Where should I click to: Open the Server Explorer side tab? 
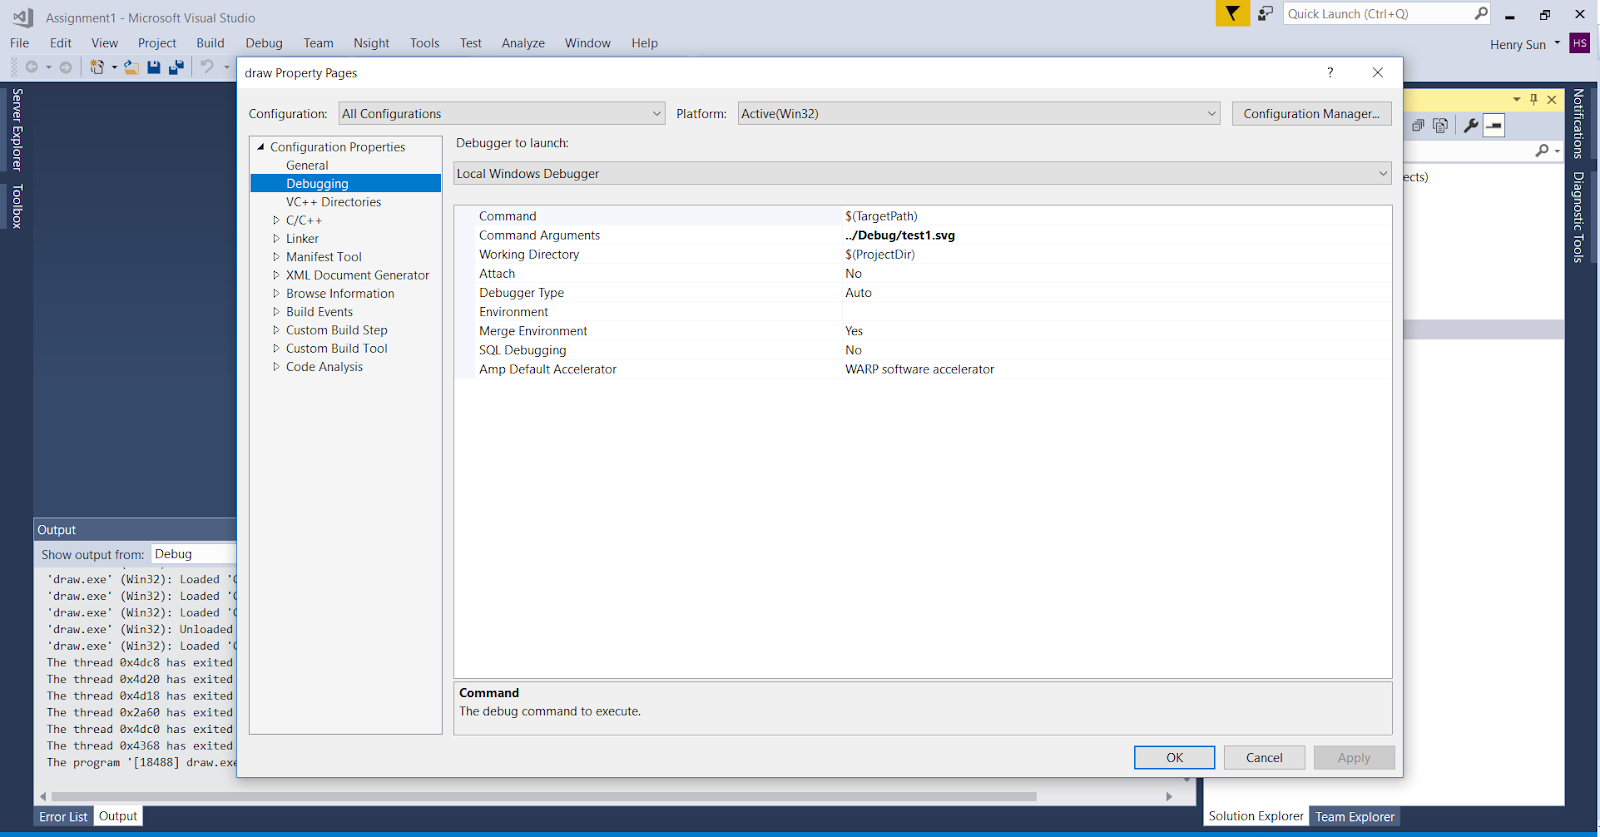point(17,130)
